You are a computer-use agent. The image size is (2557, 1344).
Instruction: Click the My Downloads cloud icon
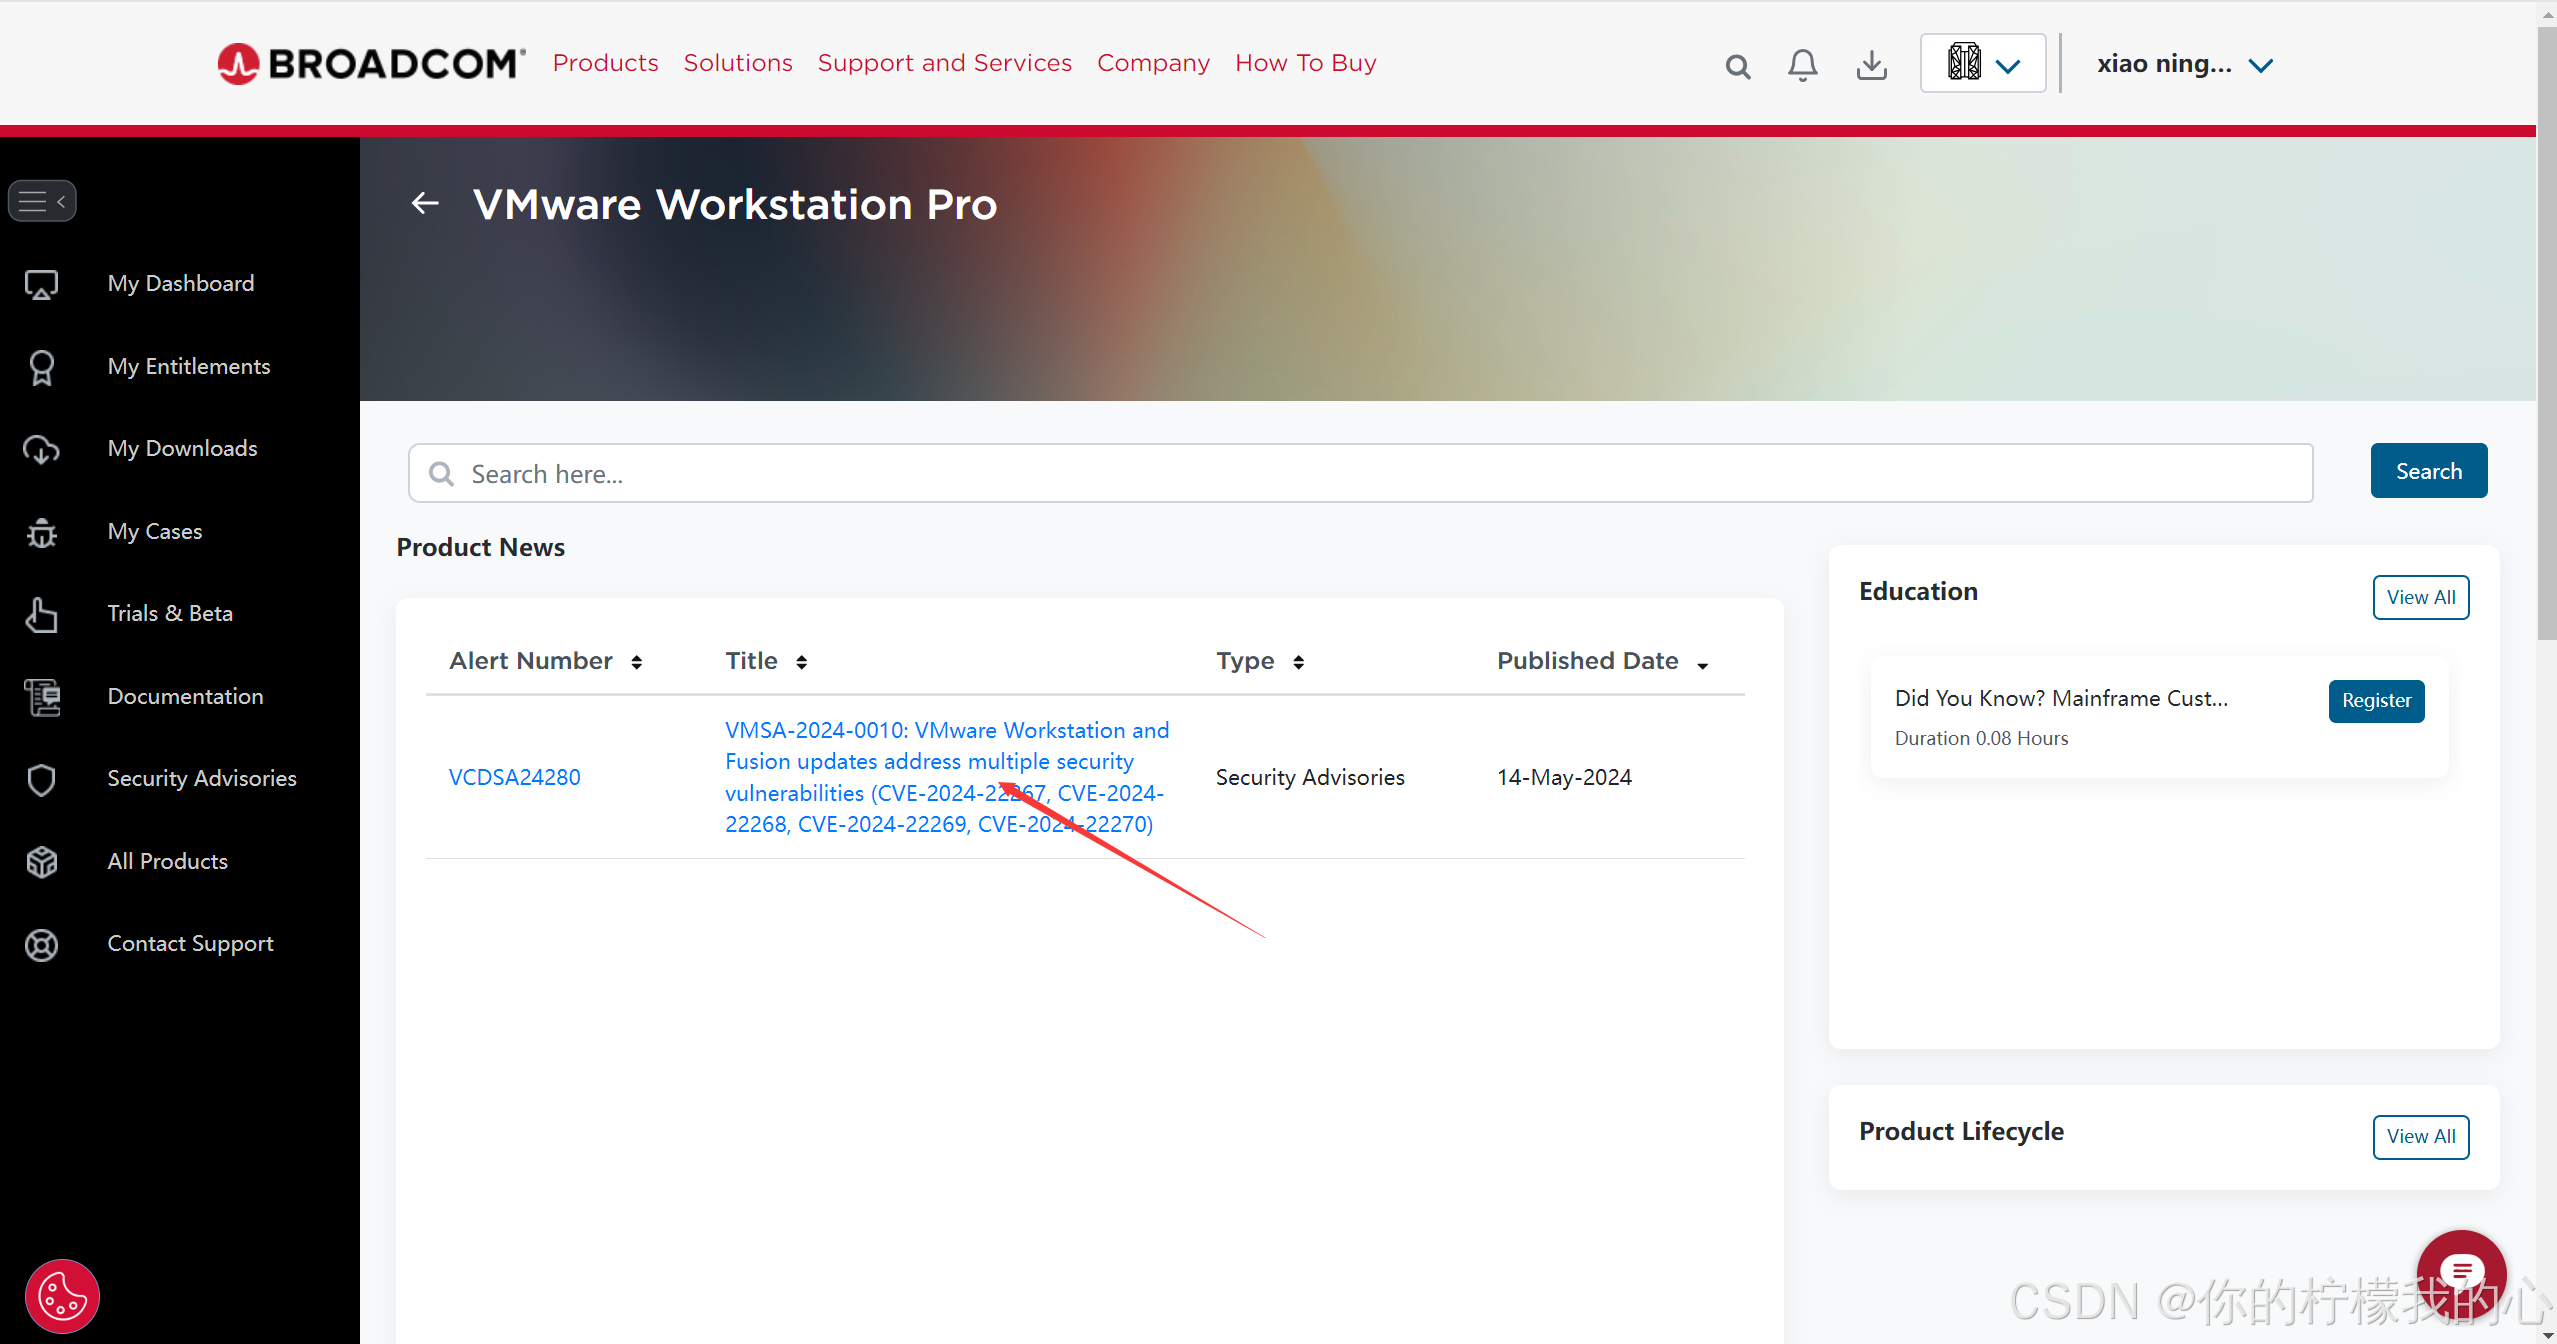(41, 450)
